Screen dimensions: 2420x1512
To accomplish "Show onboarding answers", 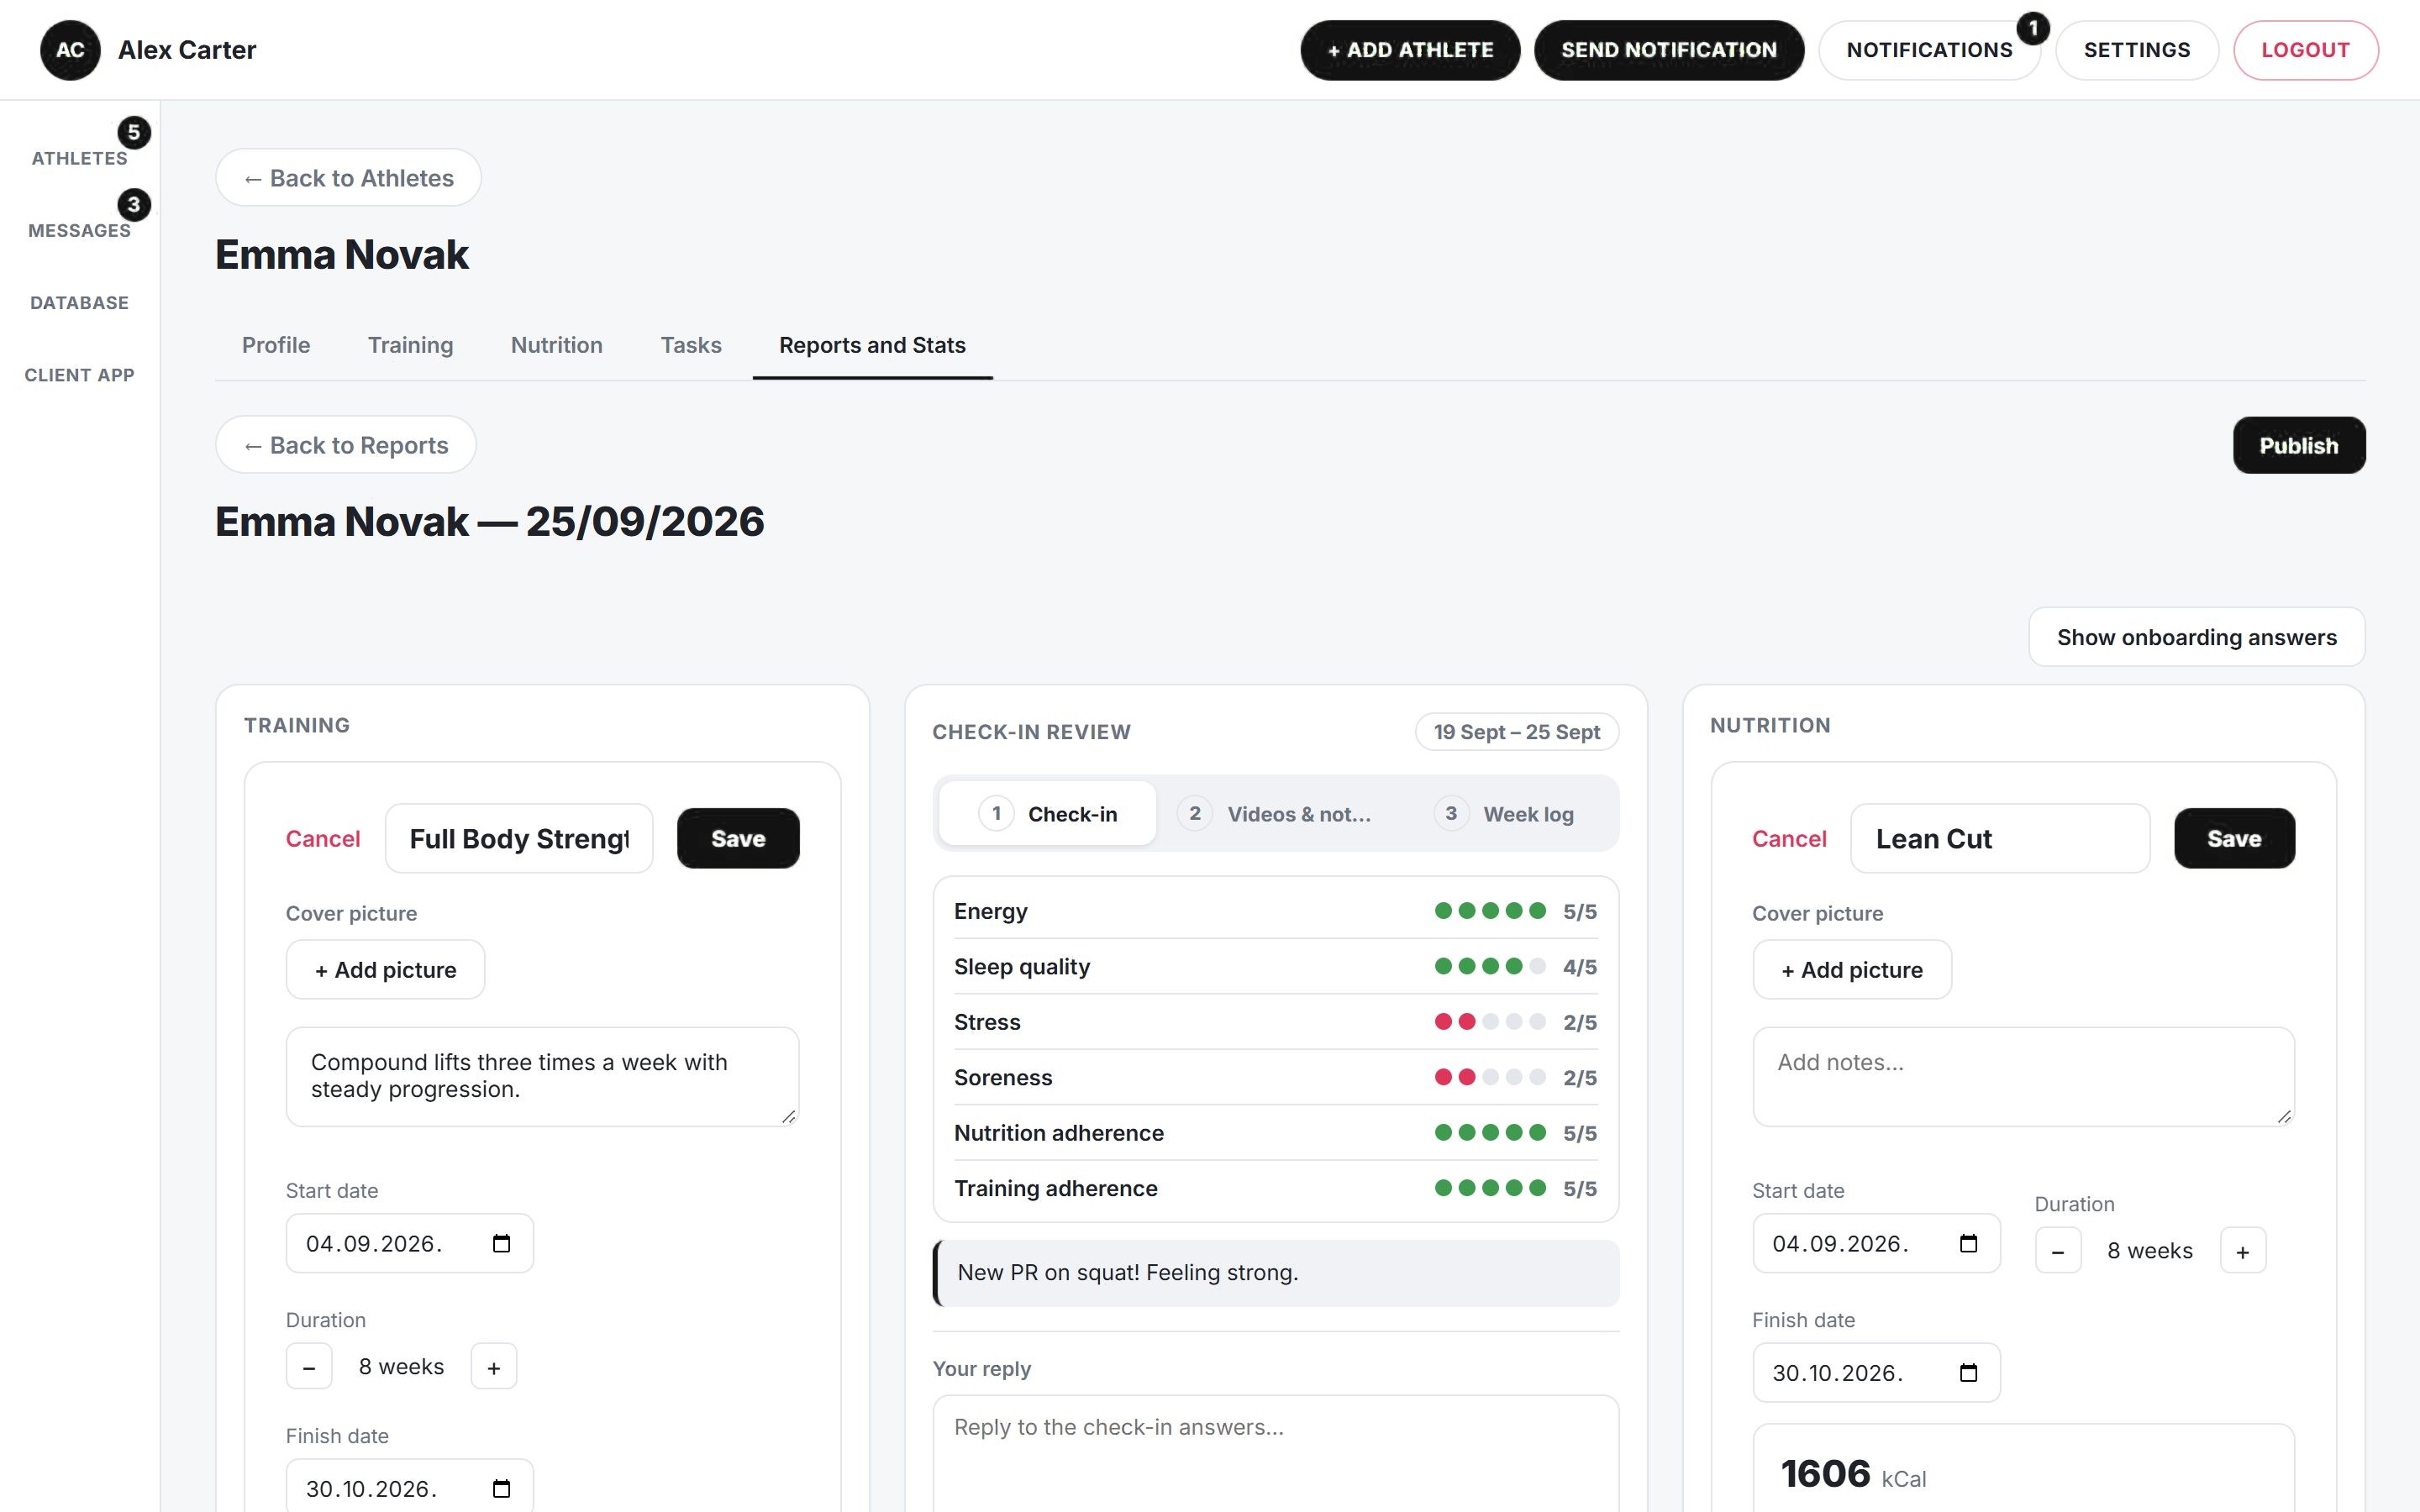I will [x=2196, y=637].
